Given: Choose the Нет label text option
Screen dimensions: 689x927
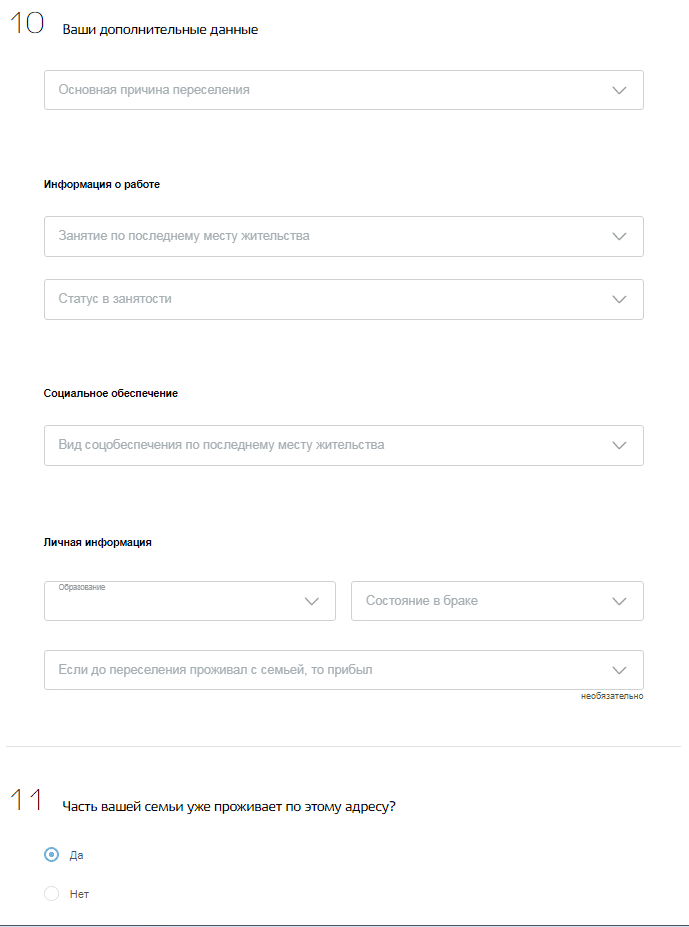Looking at the screenshot, I should tap(79, 894).
